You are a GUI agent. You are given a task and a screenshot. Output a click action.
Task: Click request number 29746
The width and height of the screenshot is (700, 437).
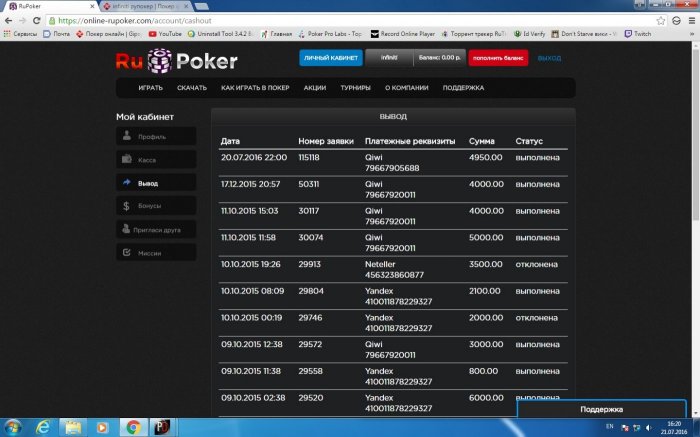[x=310, y=318]
